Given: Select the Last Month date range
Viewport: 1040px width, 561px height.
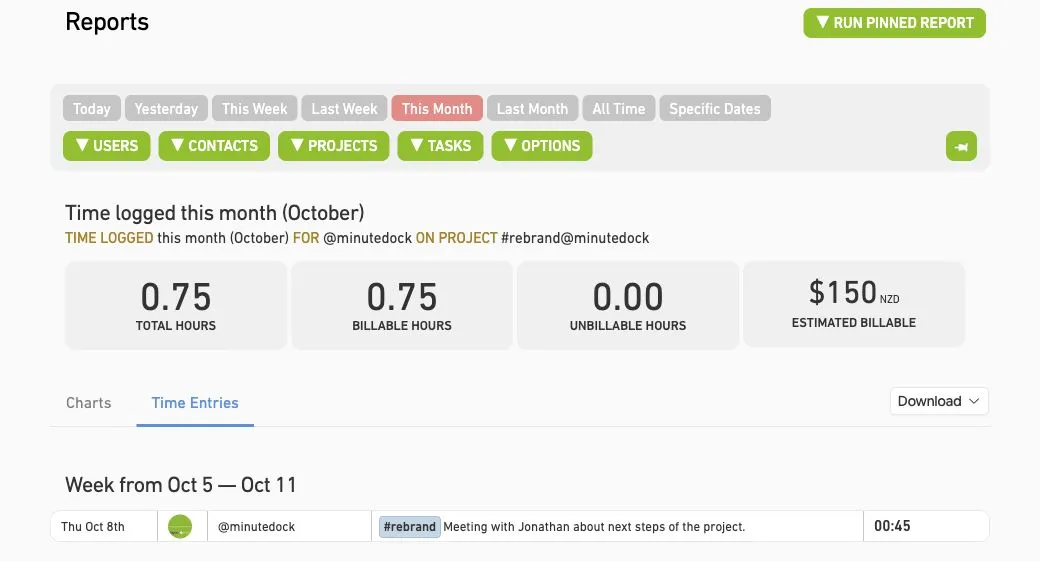Looking at the screenshot, I should (x=533, y=109).
